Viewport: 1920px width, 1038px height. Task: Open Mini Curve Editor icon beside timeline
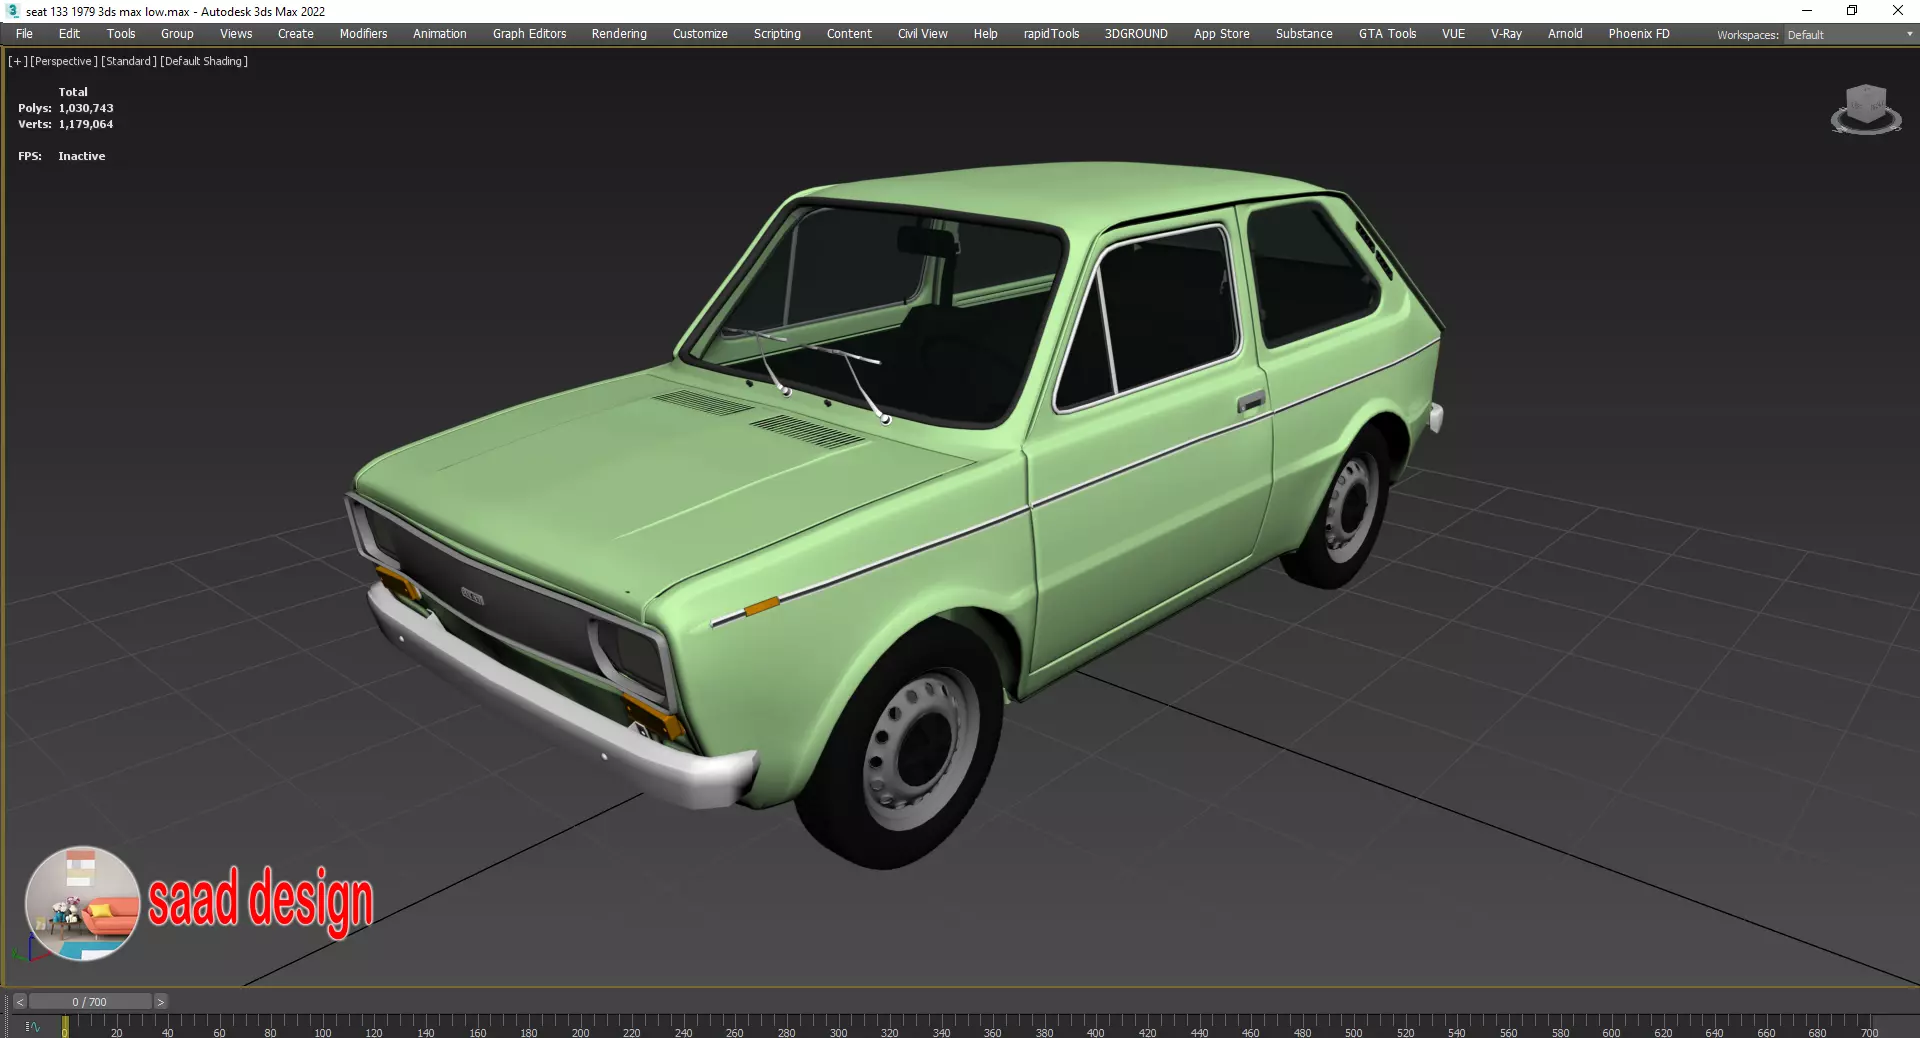point(32,1027)
